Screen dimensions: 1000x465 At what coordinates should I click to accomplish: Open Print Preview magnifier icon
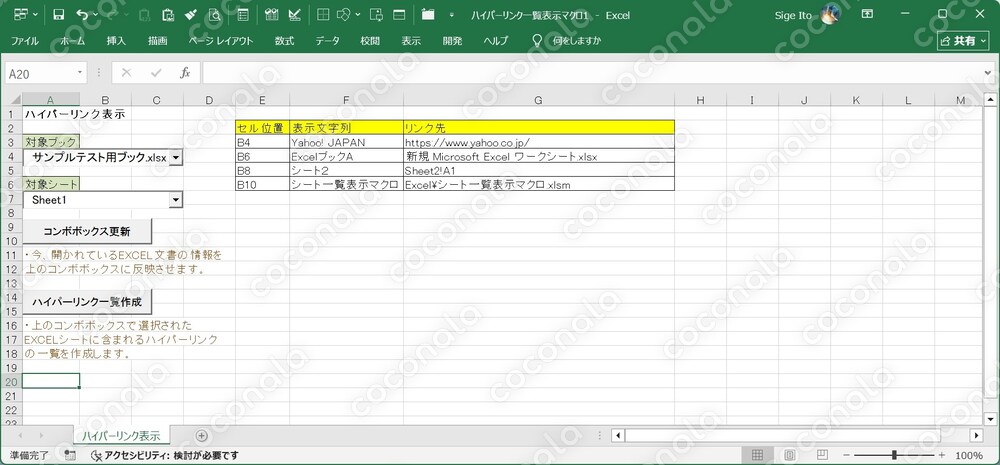coord(215,15)
